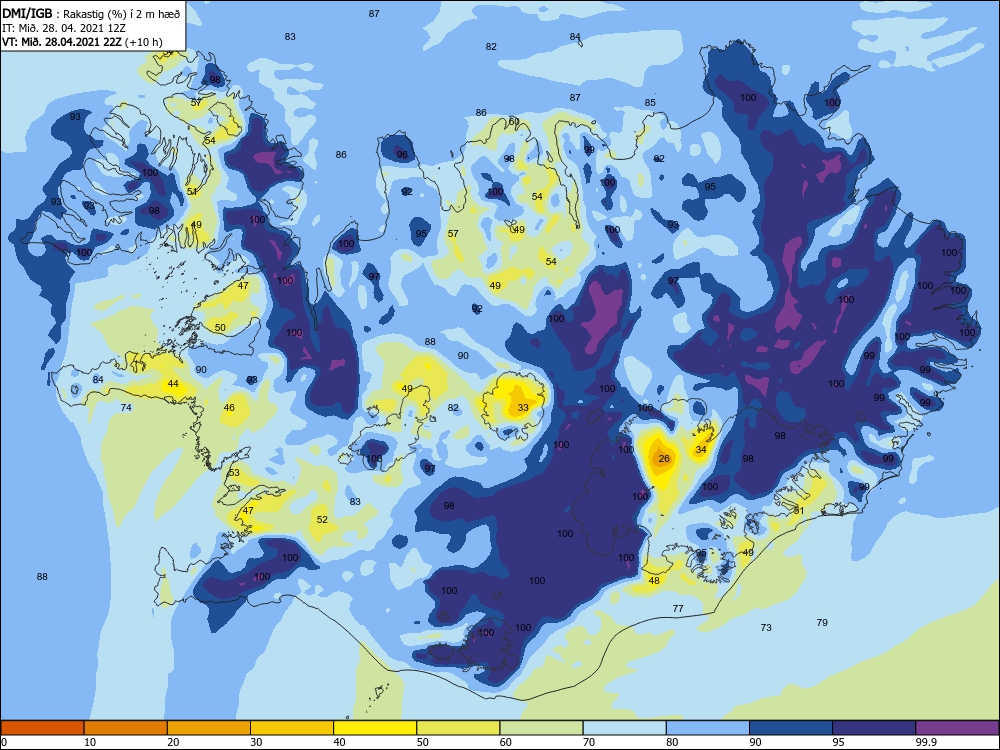The width and height of the screenshot is (1000, 750).
Task: Click the map value '73' off the southeast coast
Action: click(766, 628)
